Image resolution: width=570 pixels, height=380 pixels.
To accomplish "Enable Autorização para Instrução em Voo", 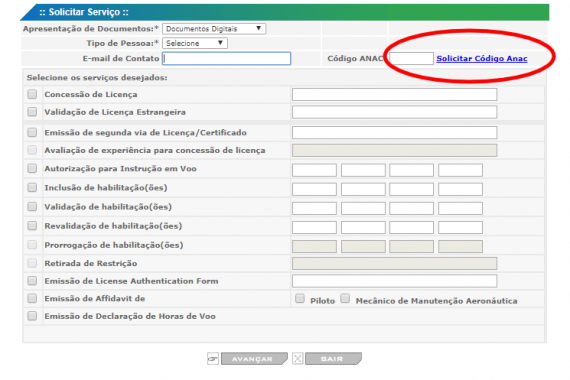I will (32, 168).
